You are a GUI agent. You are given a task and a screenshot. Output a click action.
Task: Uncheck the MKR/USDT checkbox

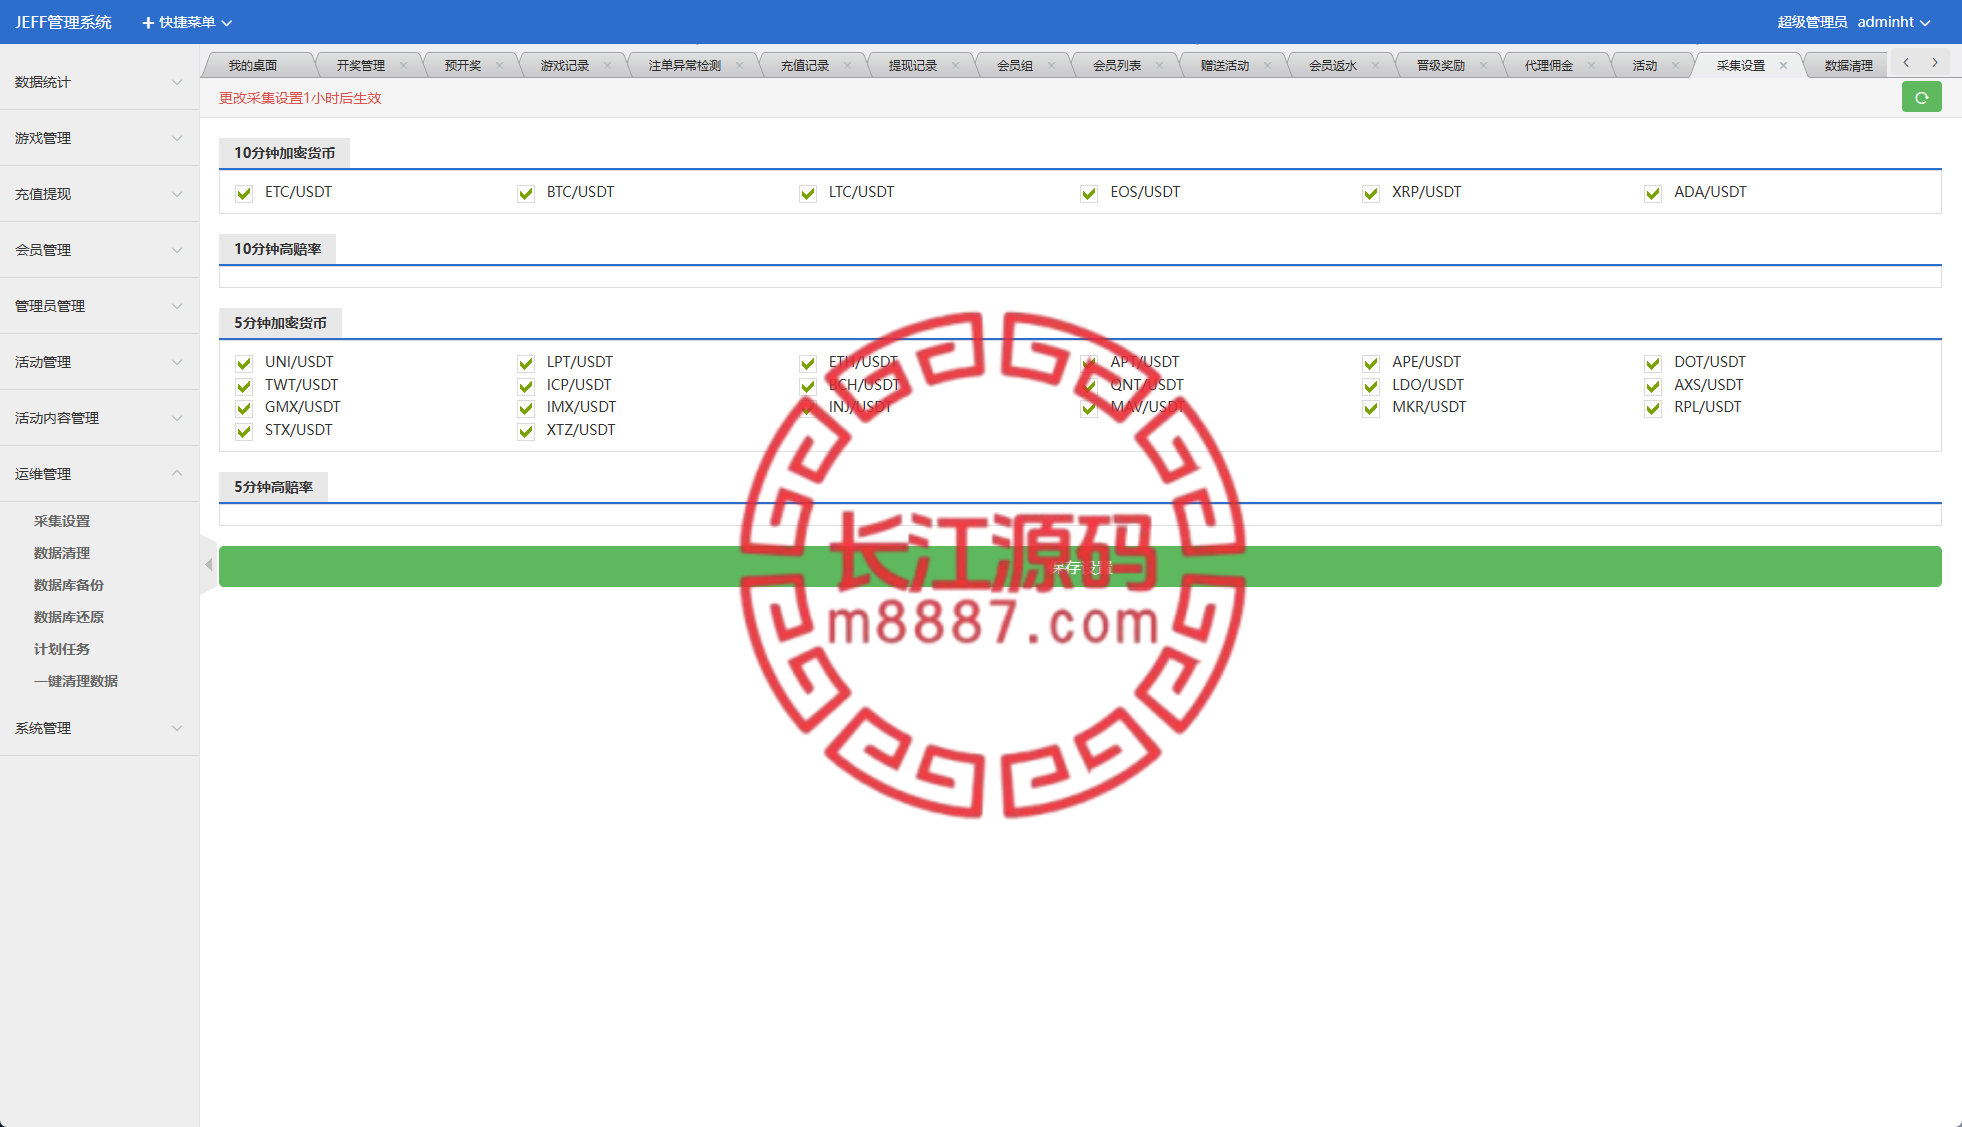[x=1371, y=408]
